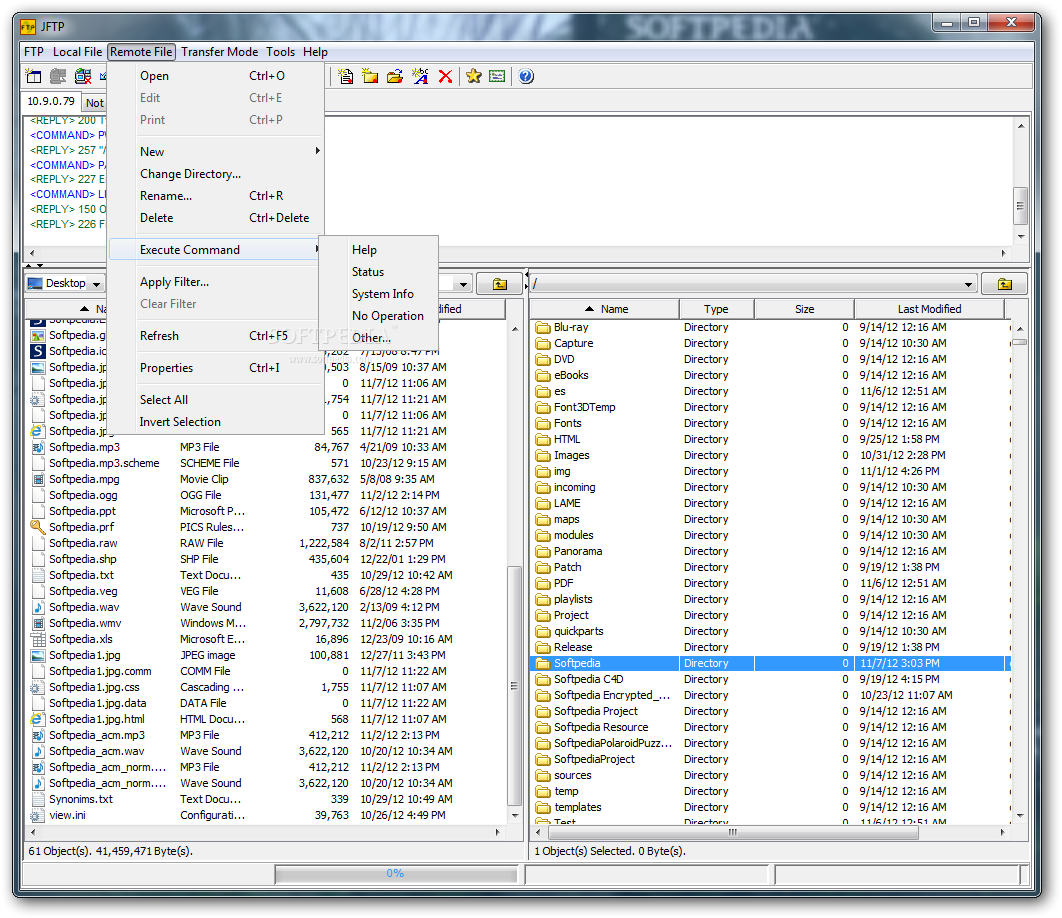Select System Info in the submenu
This screenshot has width=1062, height=918.
click(x=379, y=294)
